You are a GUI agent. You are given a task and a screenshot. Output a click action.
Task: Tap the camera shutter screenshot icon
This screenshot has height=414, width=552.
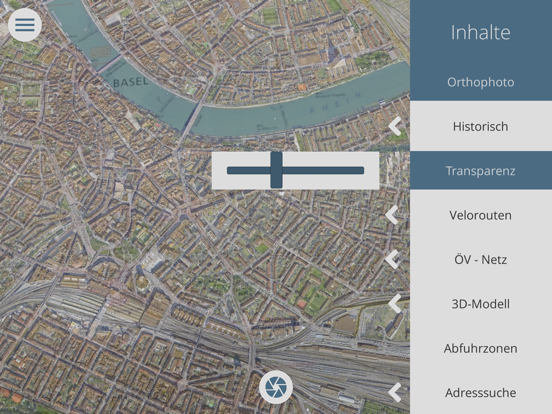click(276, 387)
